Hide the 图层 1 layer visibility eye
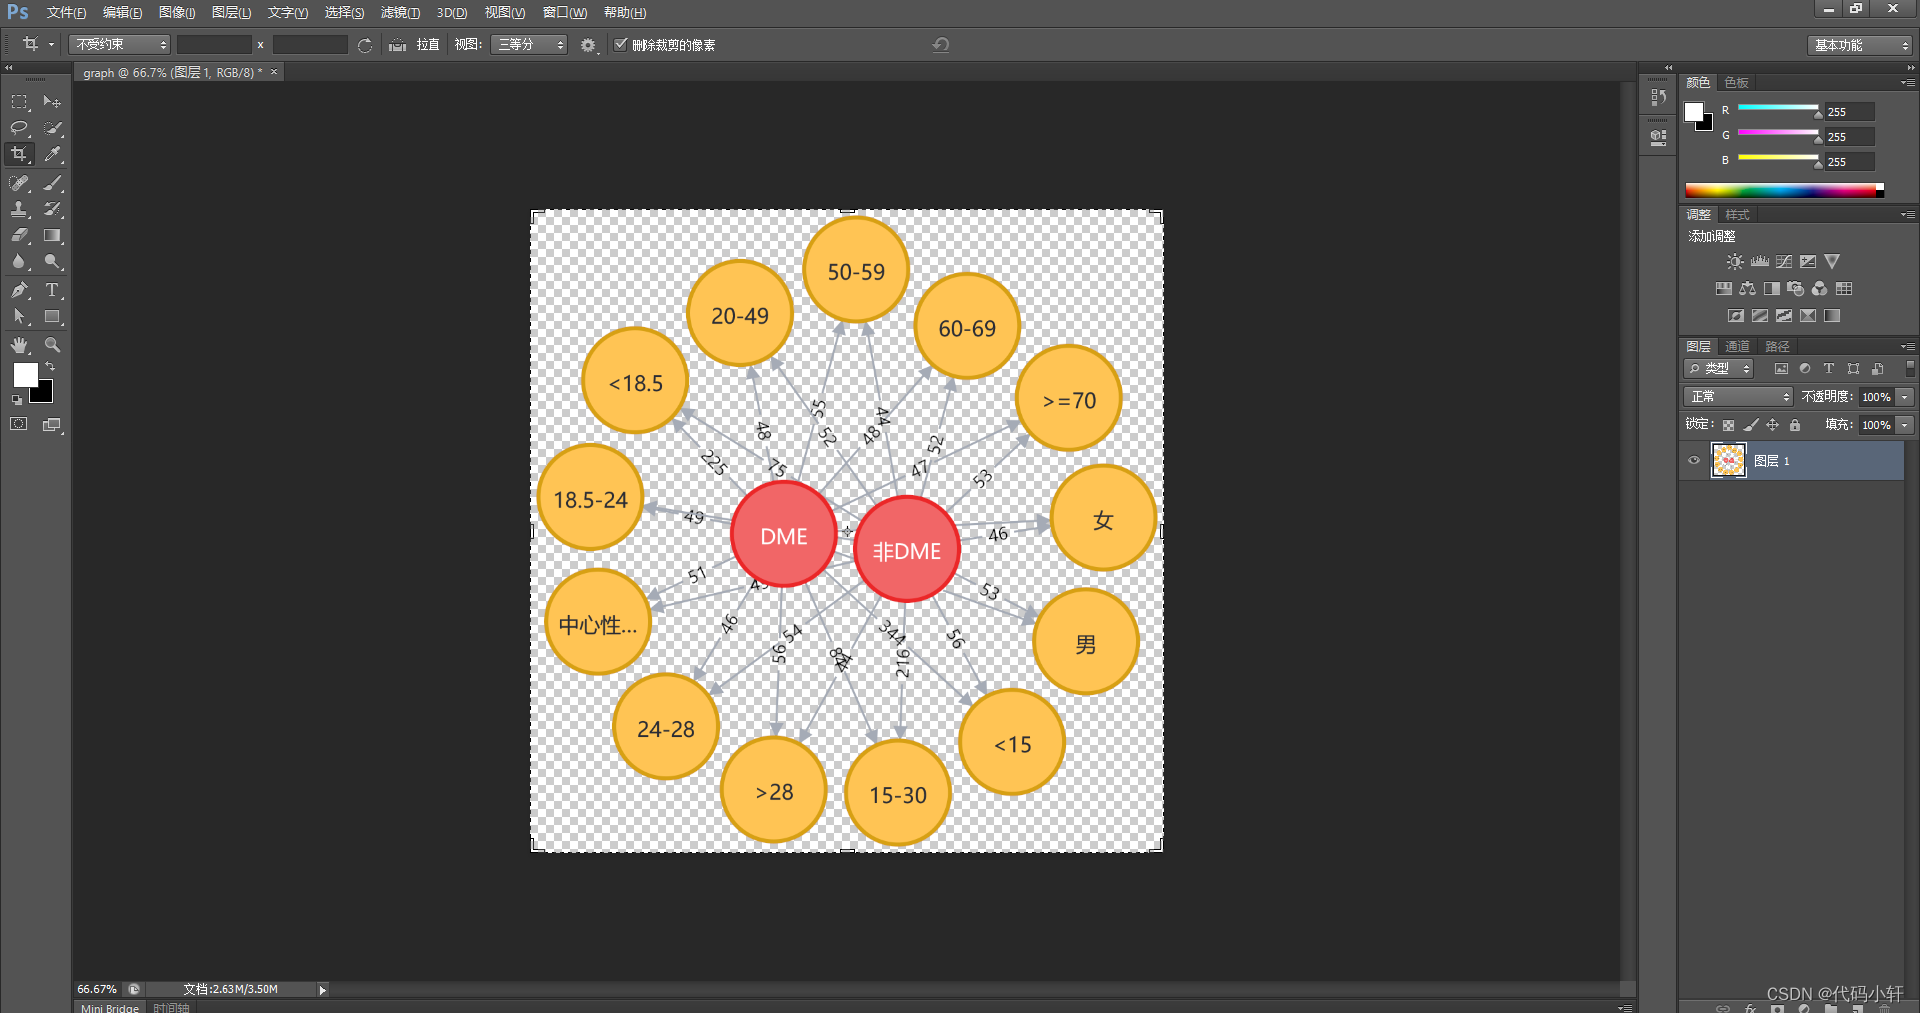Screen dimensions: 1920x1013 click(x=1694, y=461)
